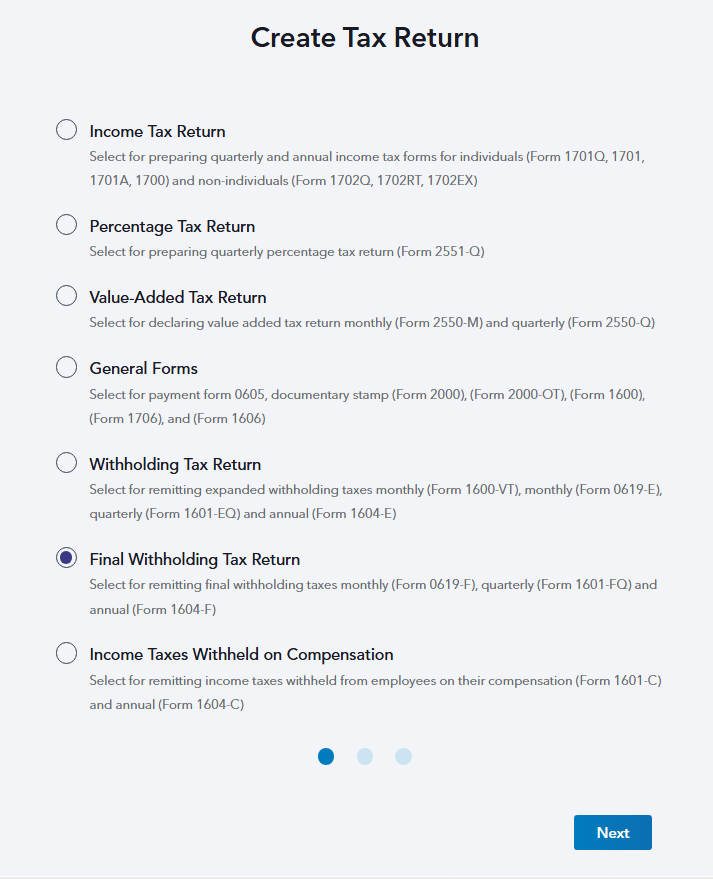Choose the Percentage Tax Return radio option
Viewport: 713px width, 880px height.
(x=66, y=225)
